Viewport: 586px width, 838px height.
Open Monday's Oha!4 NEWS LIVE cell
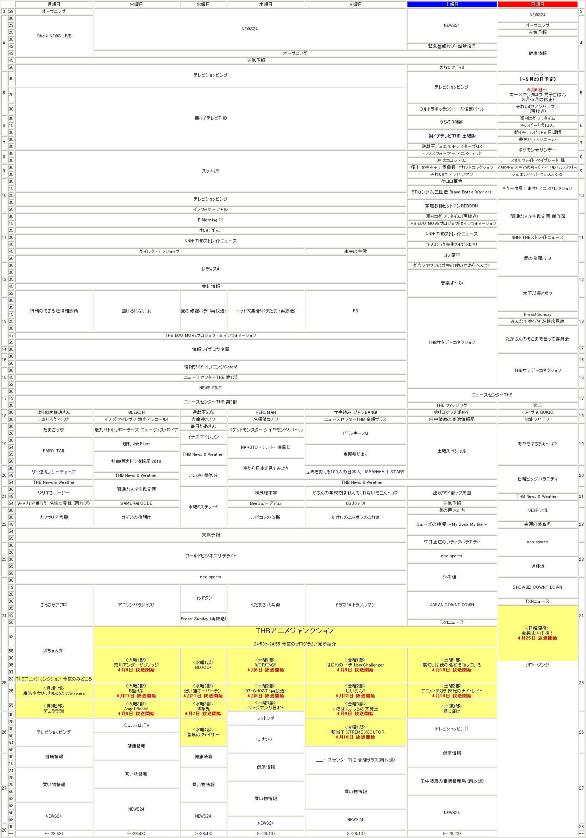tap(54, 36)
